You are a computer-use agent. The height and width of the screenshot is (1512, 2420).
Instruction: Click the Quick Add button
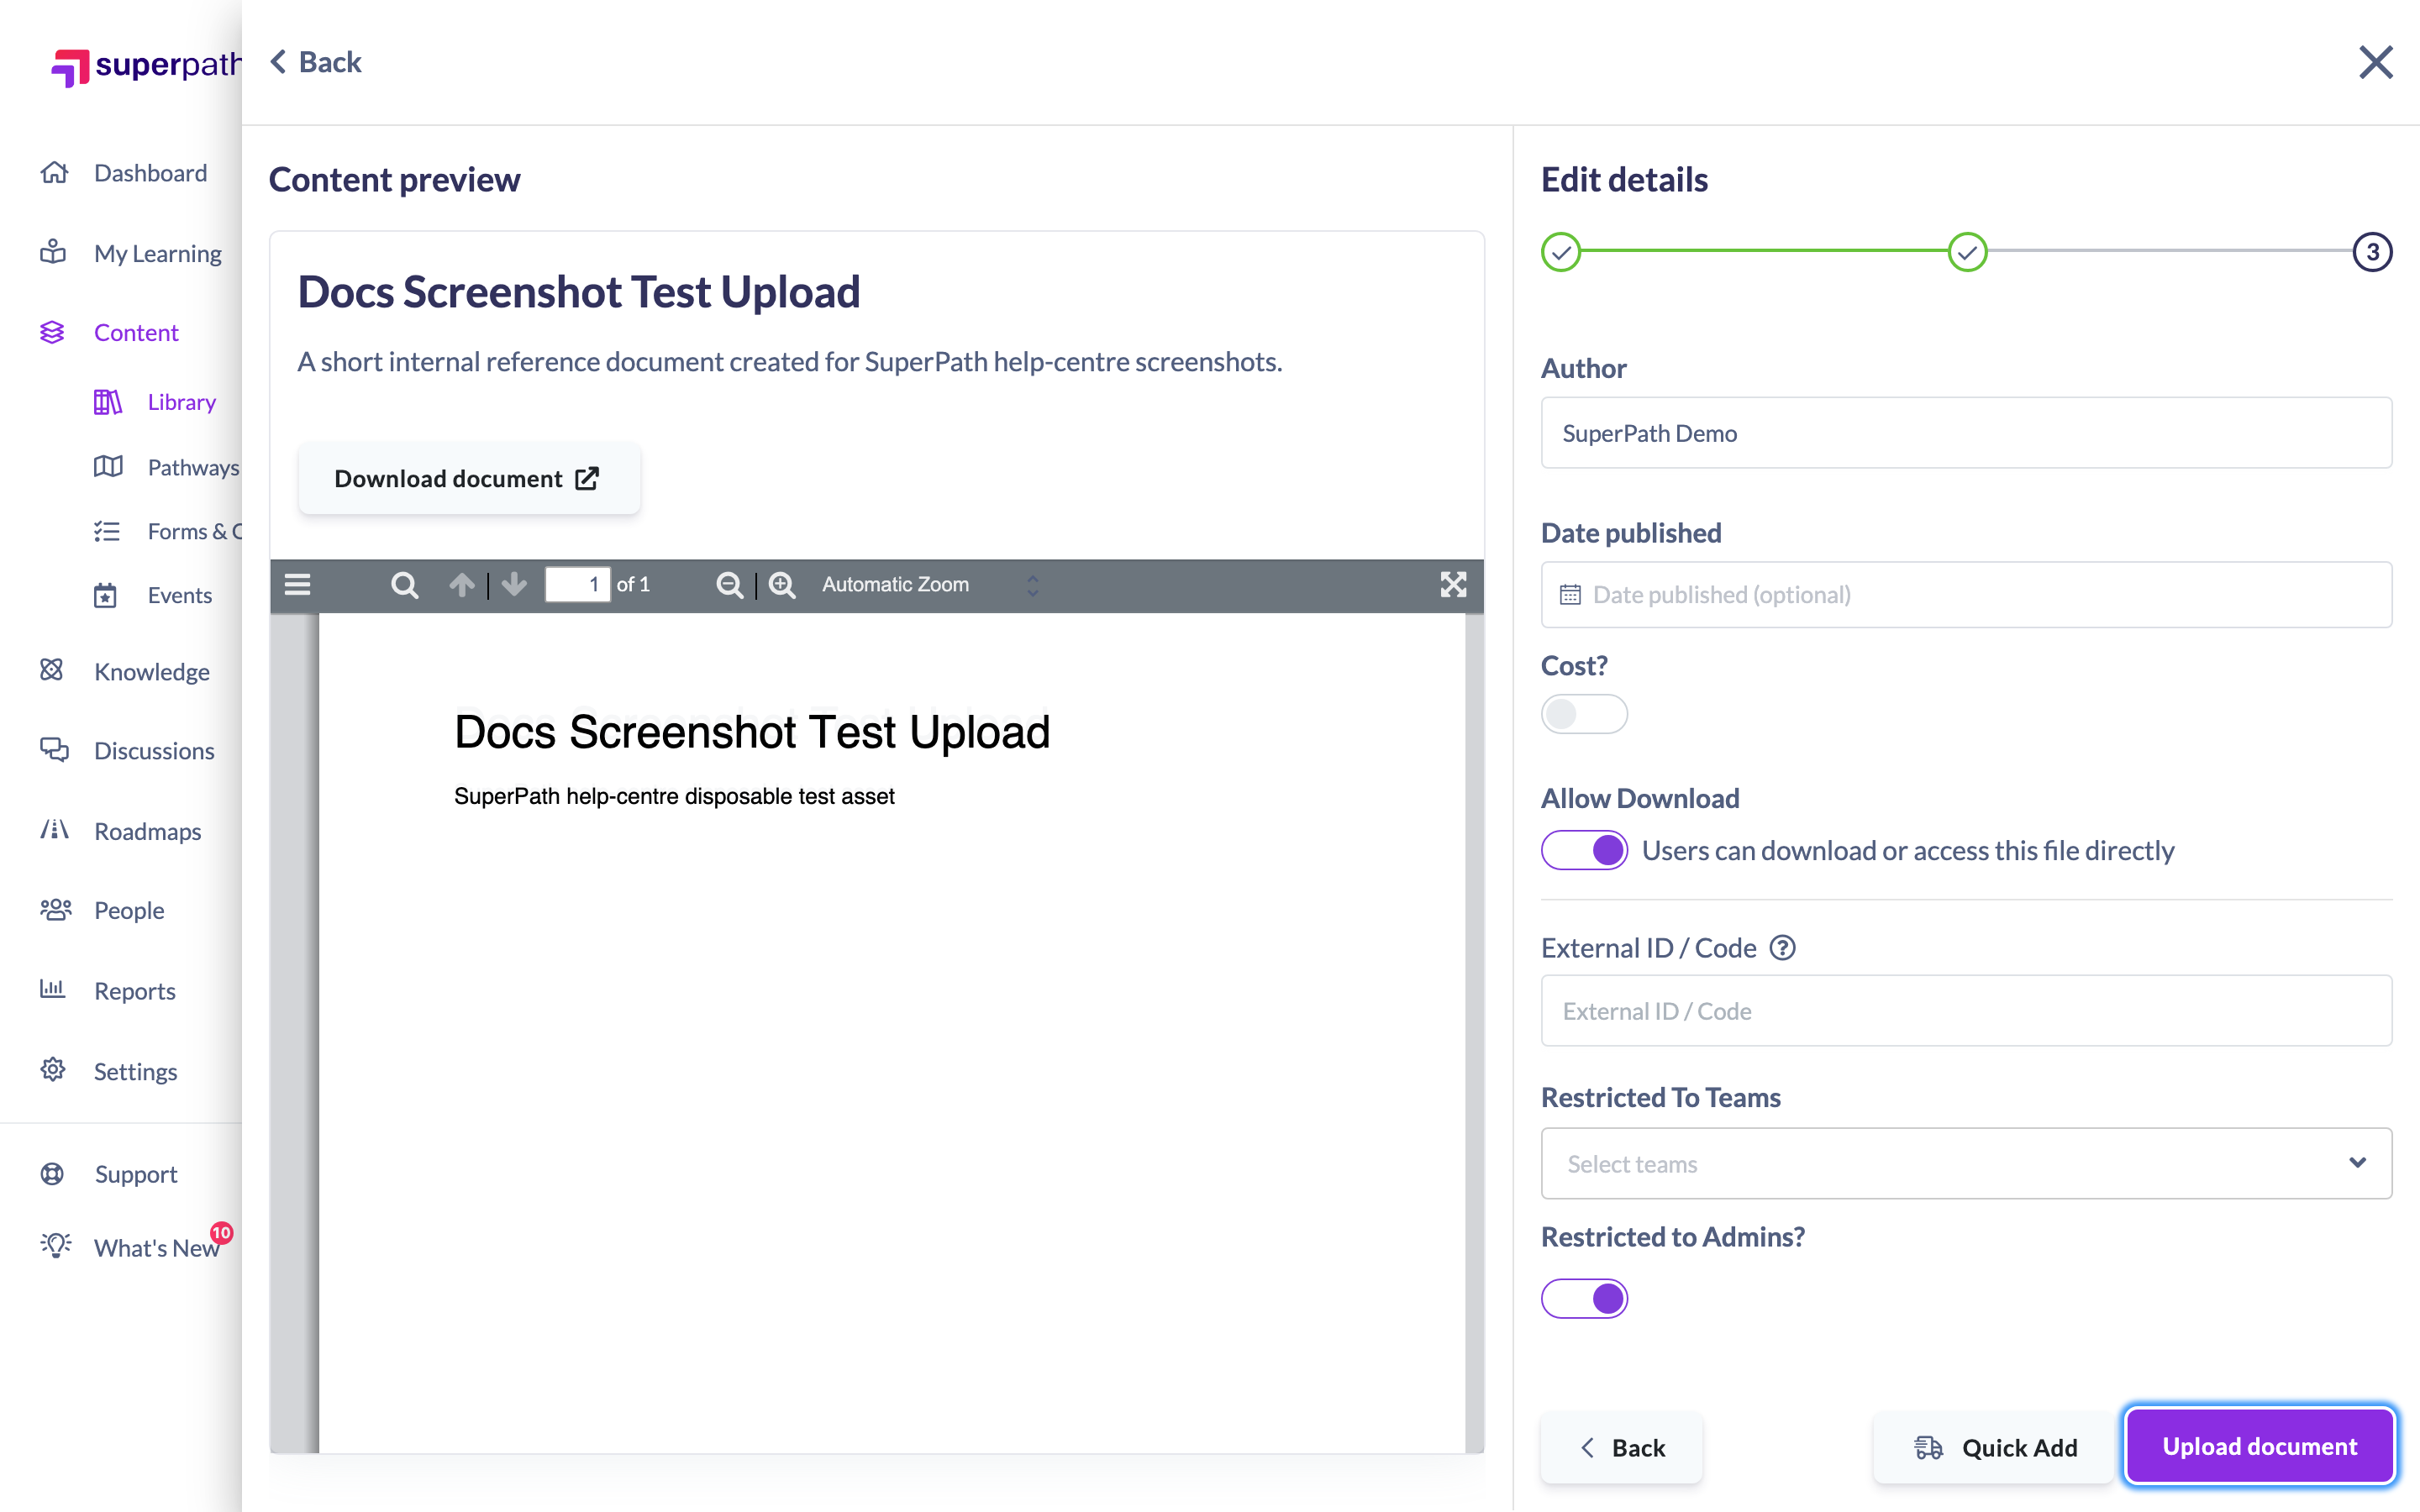click(1993, 1448)
